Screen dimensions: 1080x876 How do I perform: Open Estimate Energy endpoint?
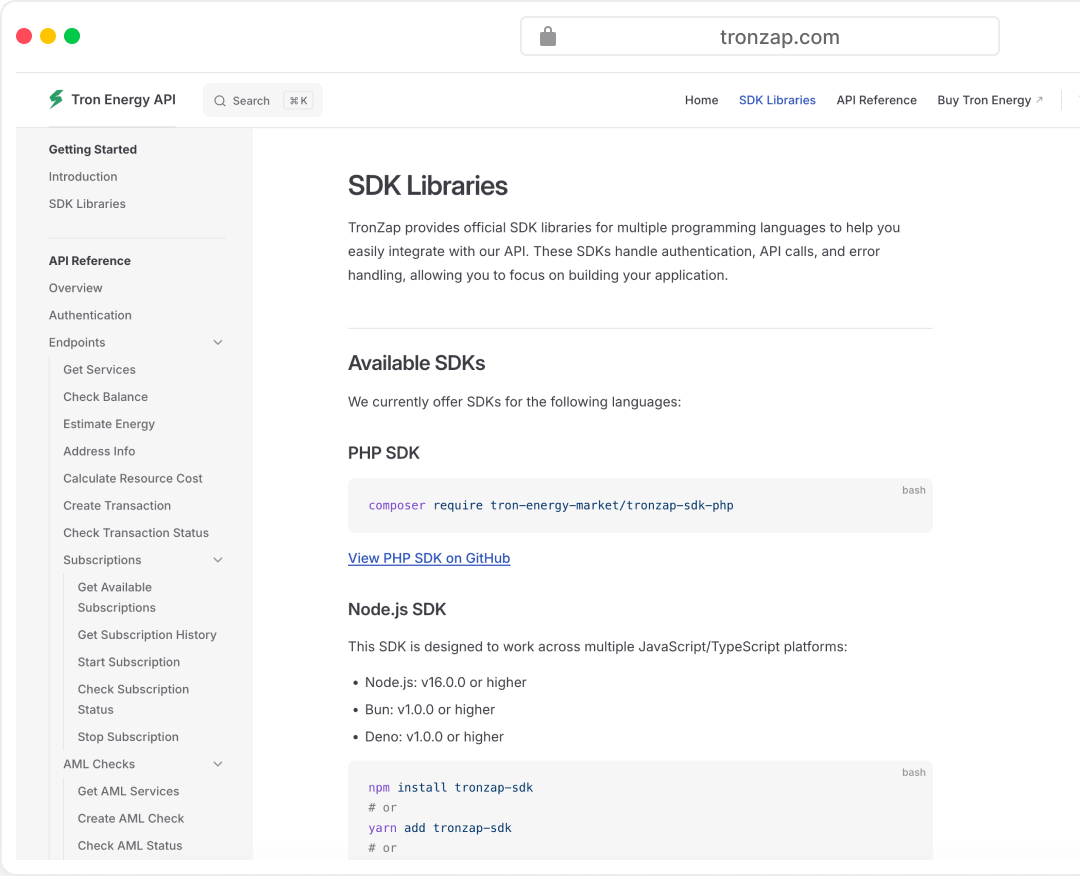109,424
